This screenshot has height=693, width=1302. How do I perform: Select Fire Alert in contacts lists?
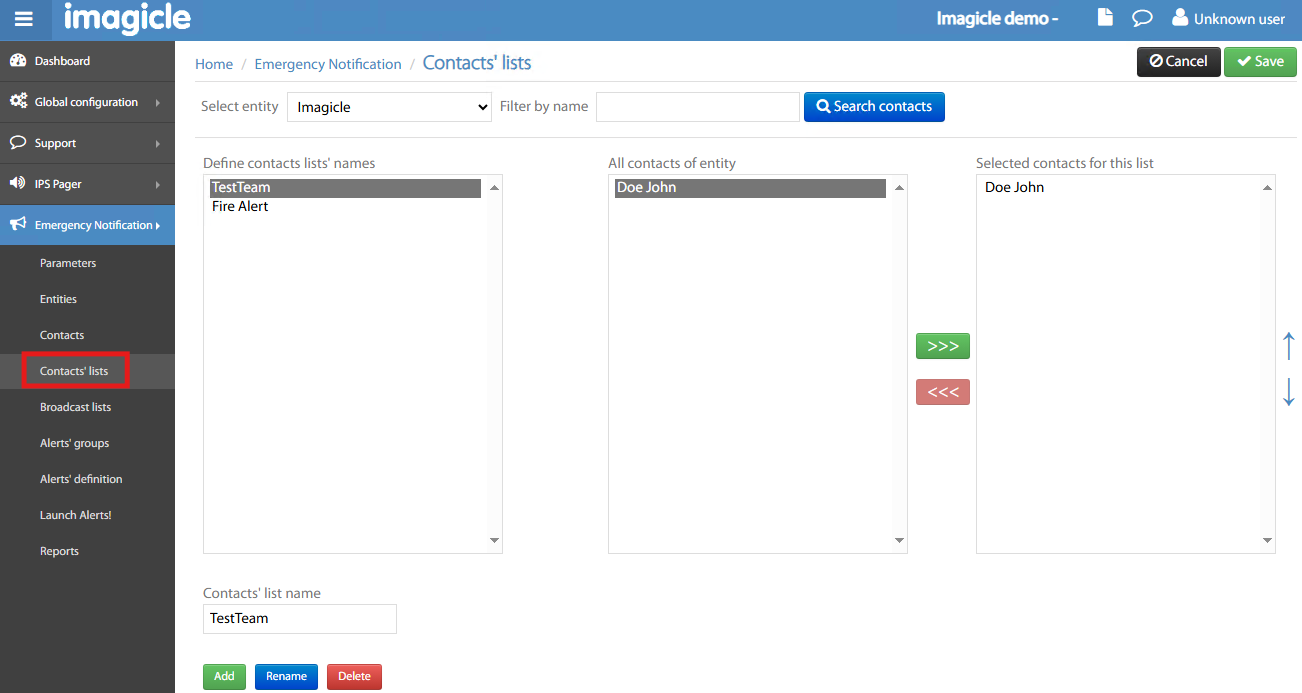click(x=240, y=207)
